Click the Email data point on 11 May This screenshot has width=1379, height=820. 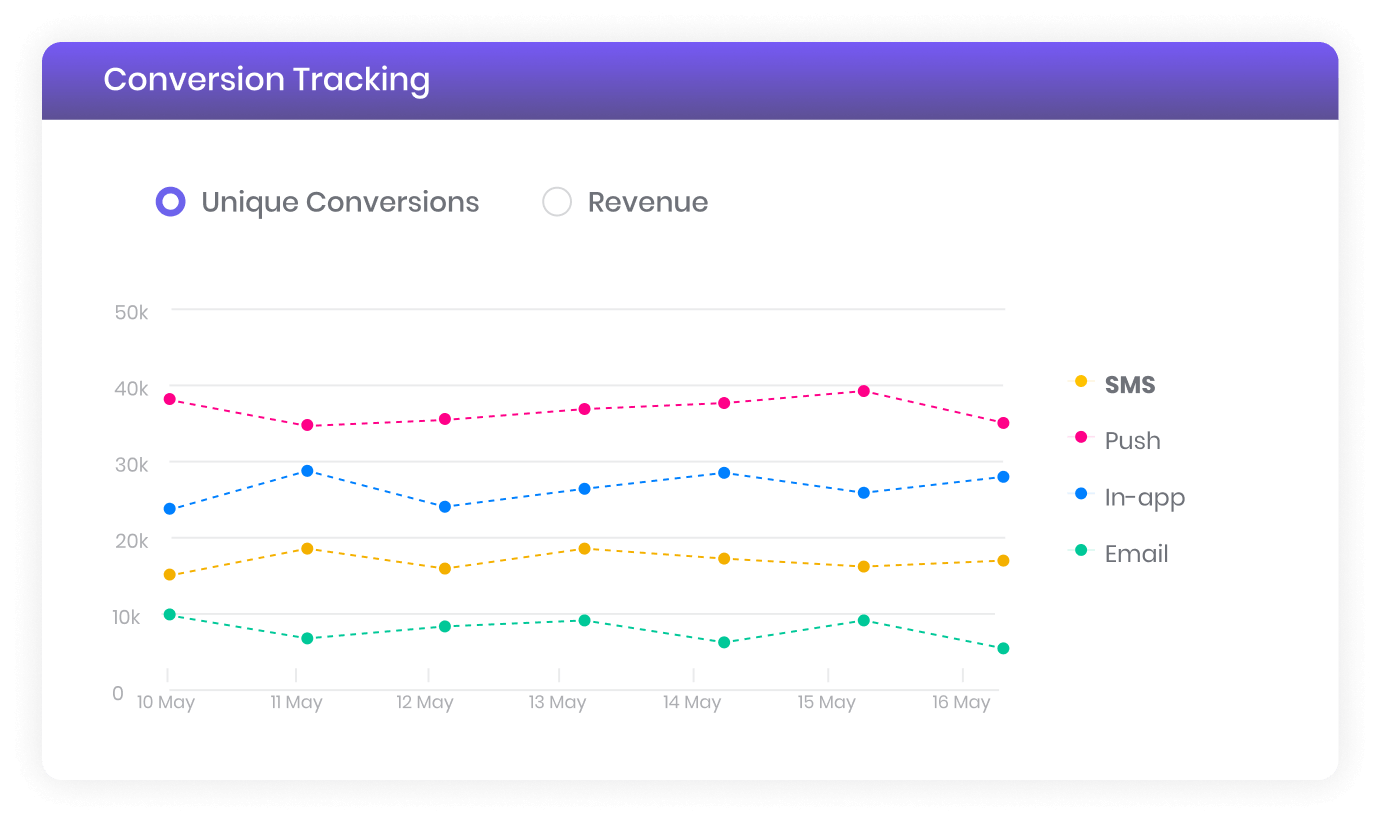[x=307, y=639]
